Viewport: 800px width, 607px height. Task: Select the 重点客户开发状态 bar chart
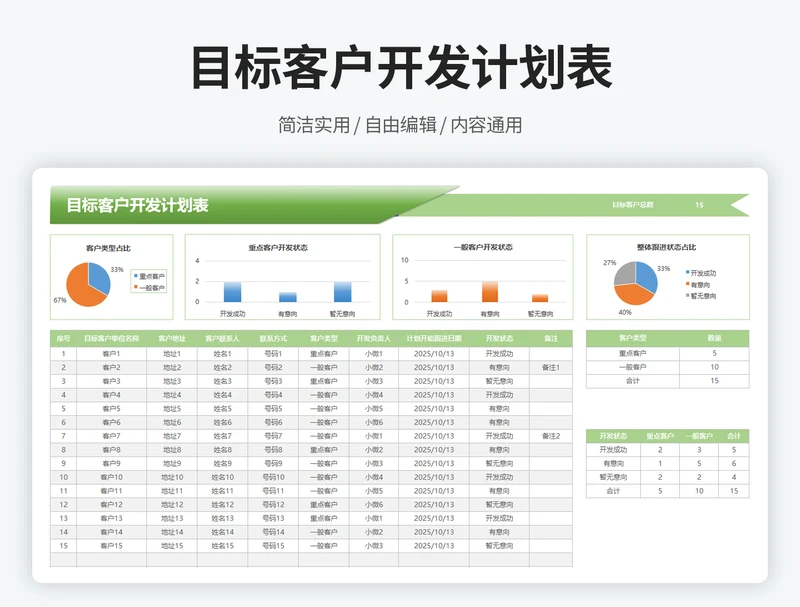[x=283, y=277]
